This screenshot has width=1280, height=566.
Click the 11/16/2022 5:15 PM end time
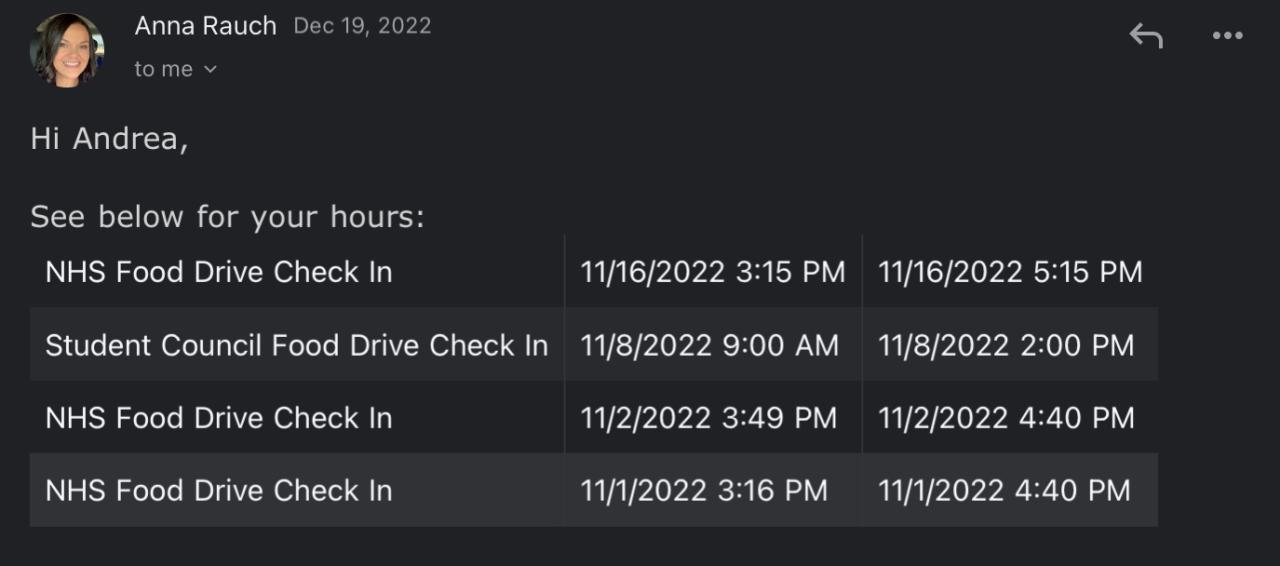1009,272
